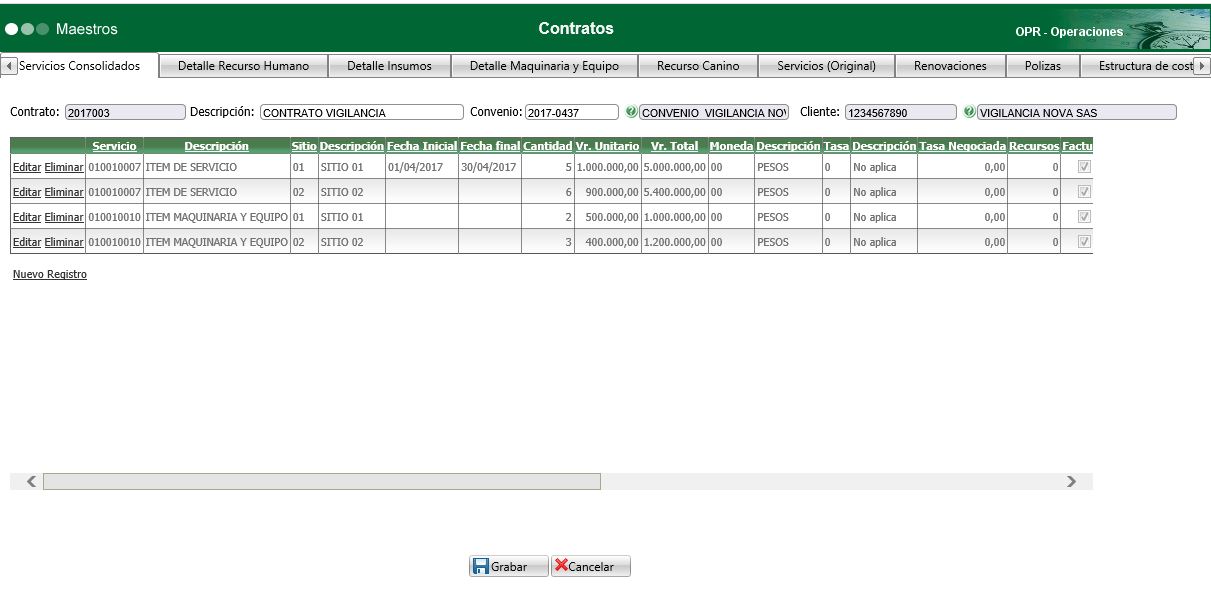Open the Servicios (Original) tab
The image size is (1211, 602).
(x=826, y=66)
